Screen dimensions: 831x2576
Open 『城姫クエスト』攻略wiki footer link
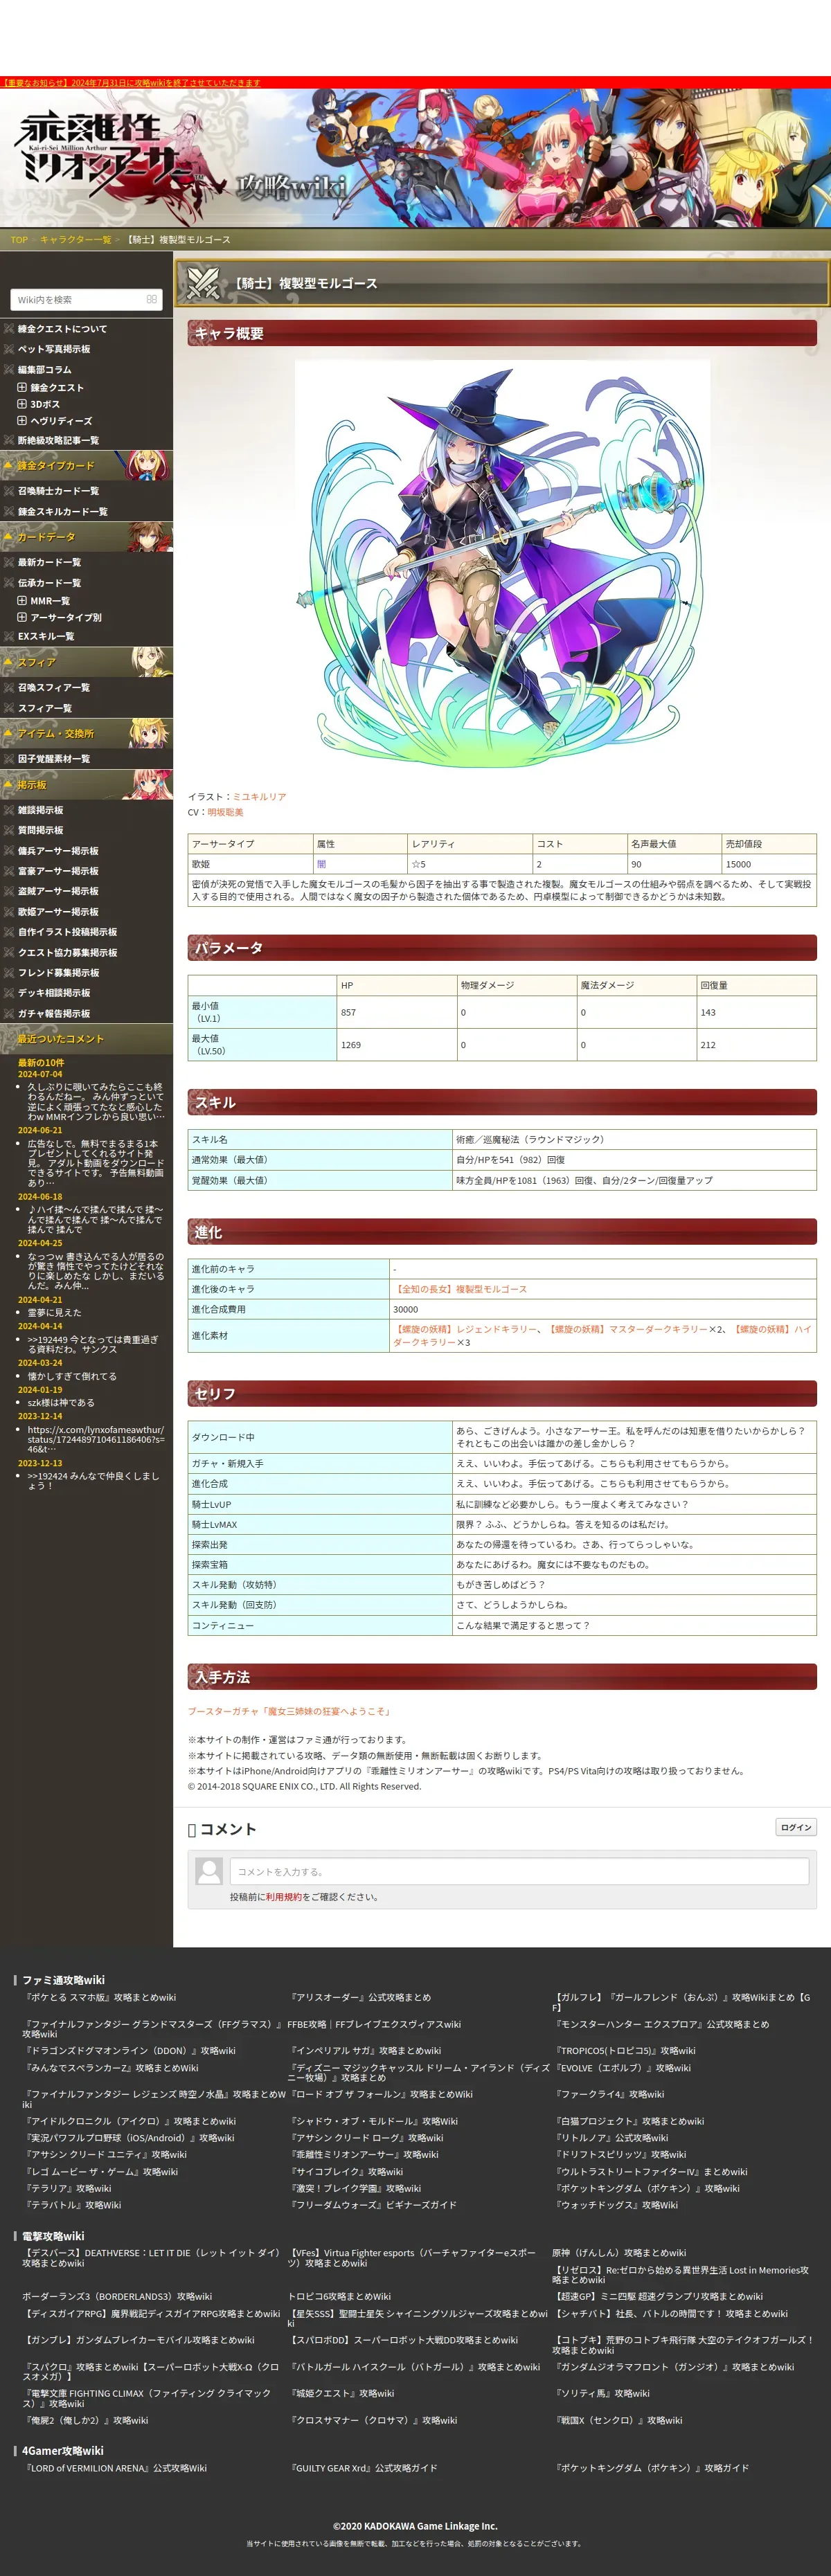pos(341,2393)
